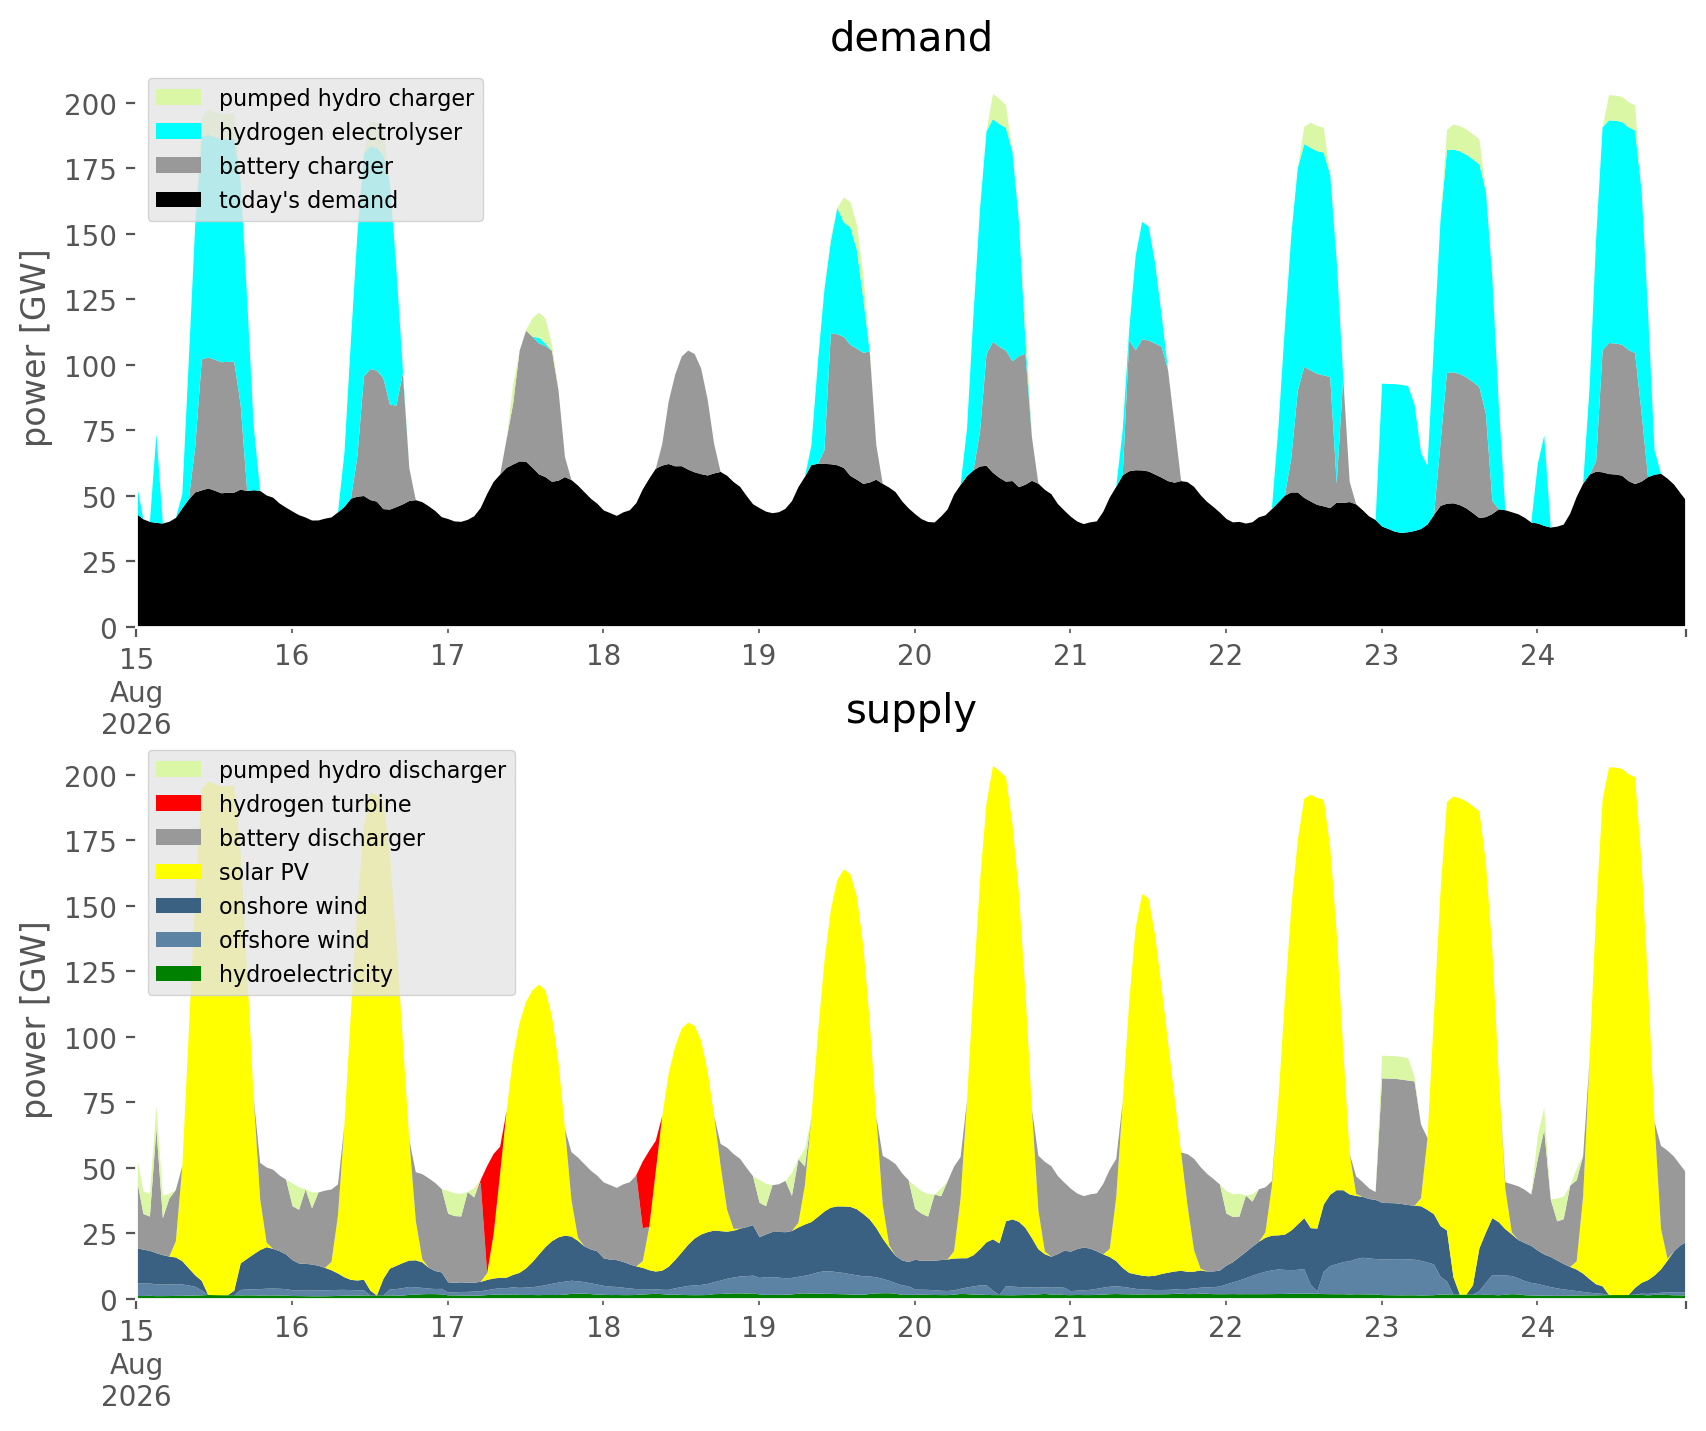Image resolution: width=1706 pixels, height=1431 pixels.
Task: Click the supply chart 'power [GW]' axis label
Action: click(35, 1021)
